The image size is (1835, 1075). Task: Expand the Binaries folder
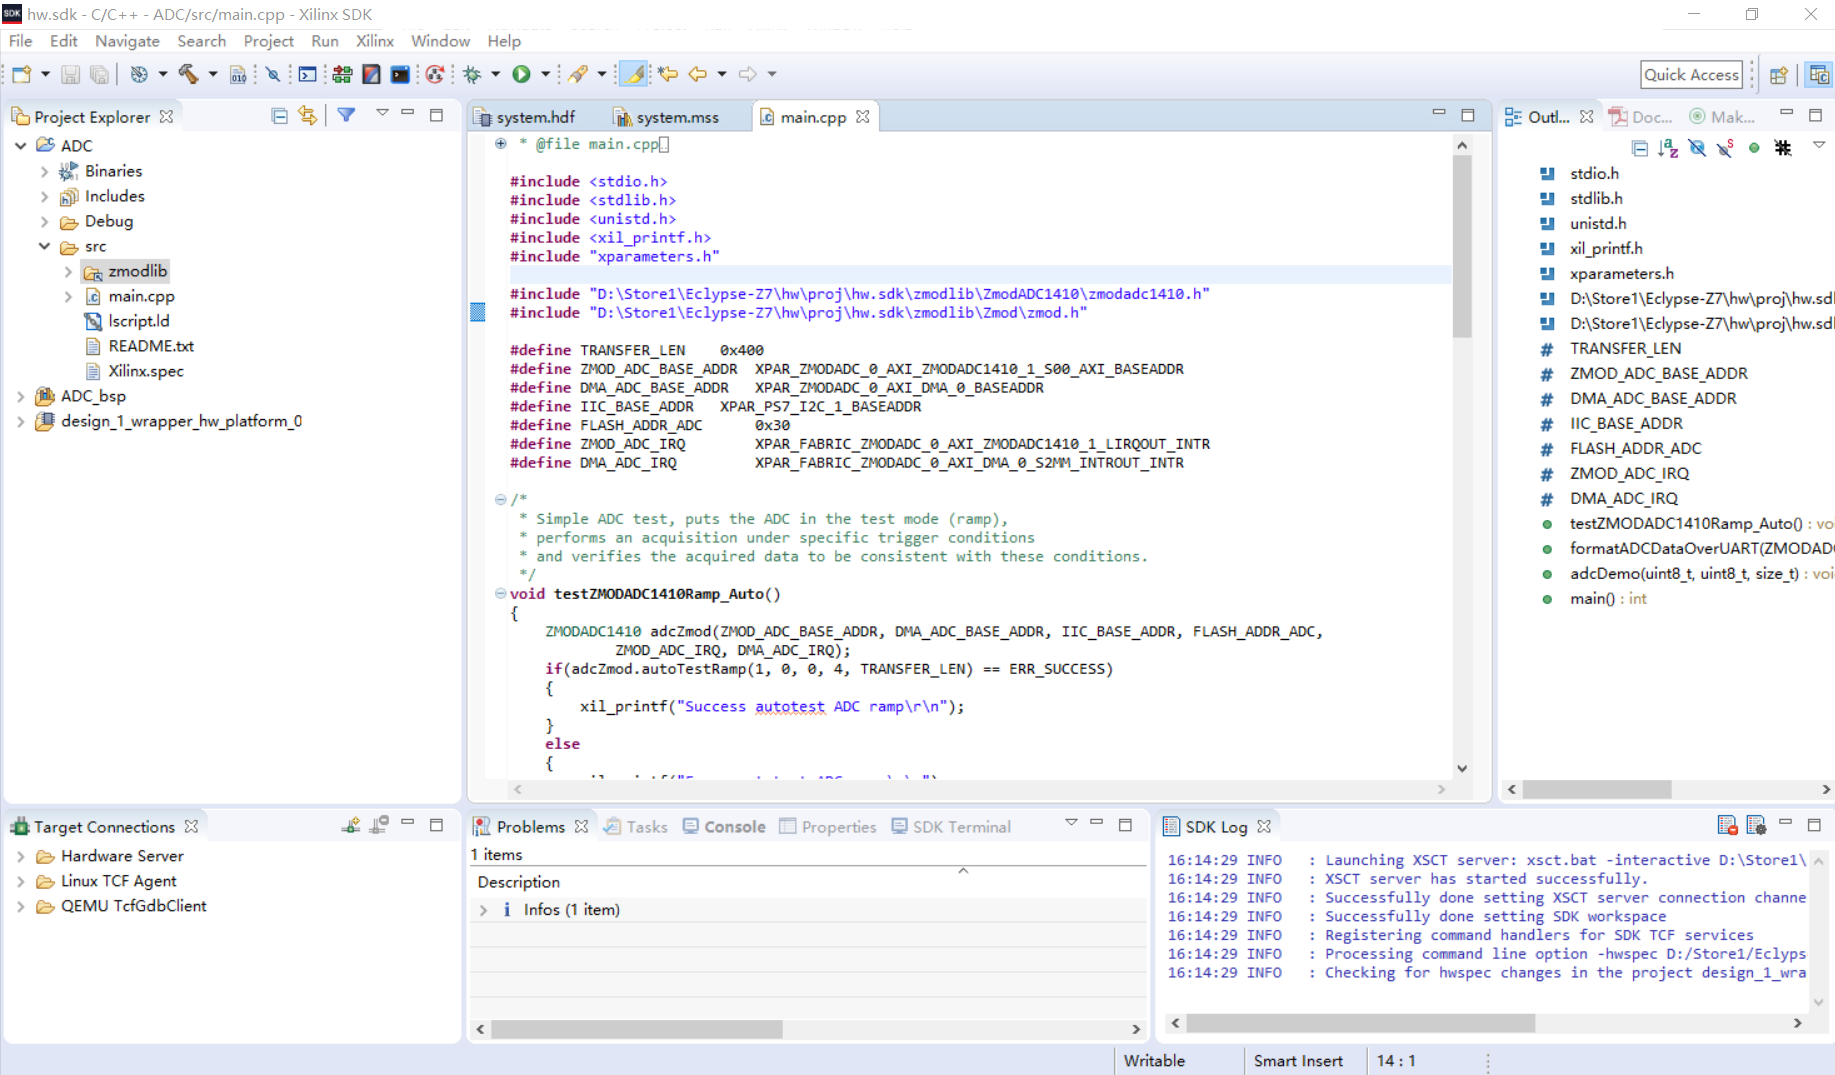click(44, 171)
